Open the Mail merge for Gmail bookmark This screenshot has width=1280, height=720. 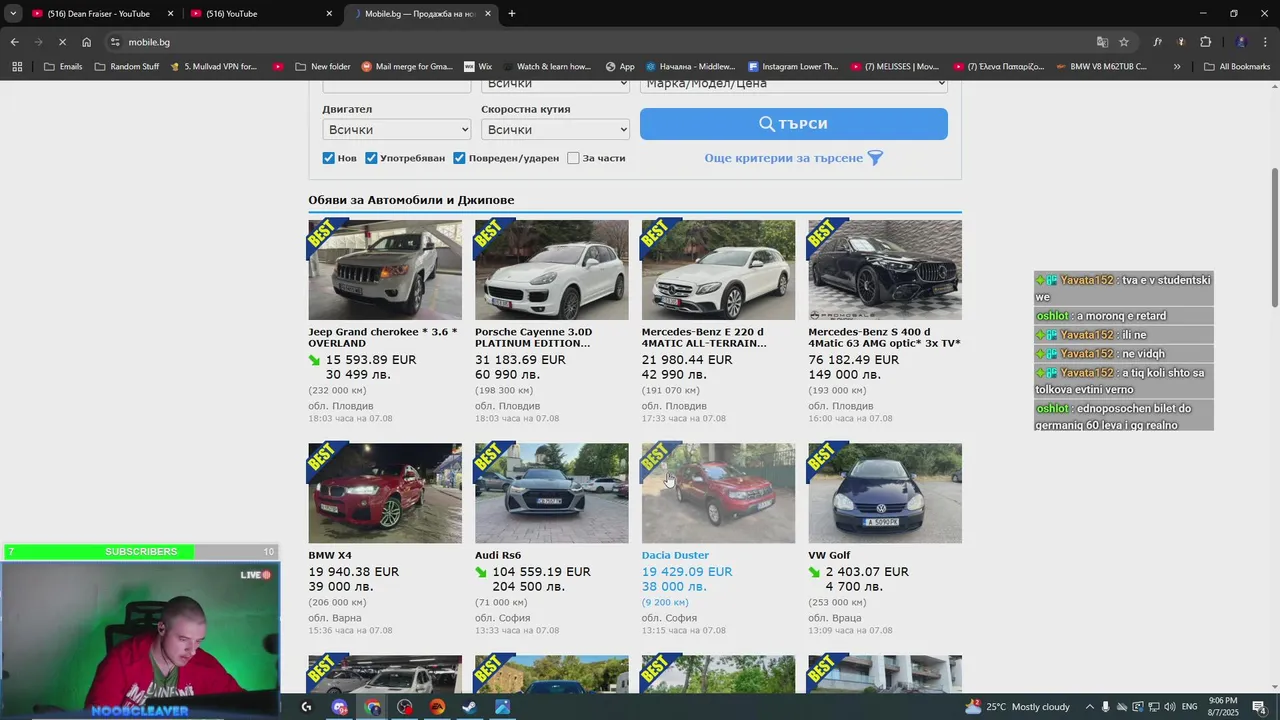pyautogui.click(x=407, y=67)
